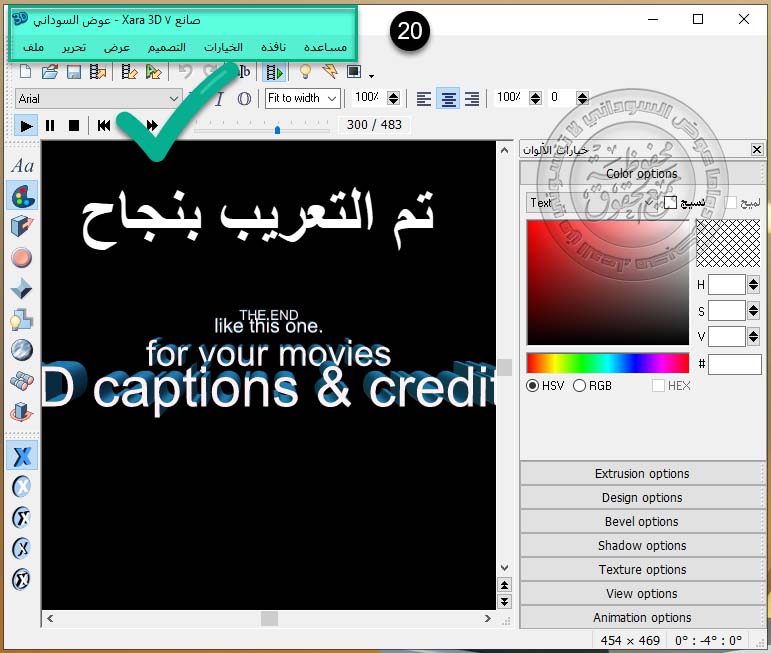Click the Open file folder icon
The width and height of the screenshot is (771, 653).
click(x=49, y=72)
